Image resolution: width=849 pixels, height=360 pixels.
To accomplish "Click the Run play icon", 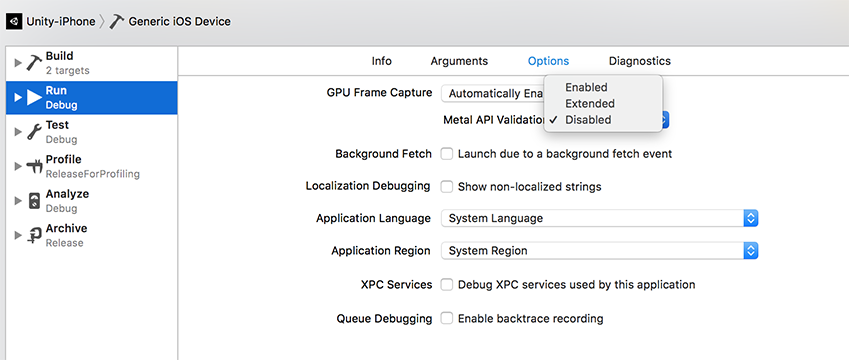I will click(35, 97).
